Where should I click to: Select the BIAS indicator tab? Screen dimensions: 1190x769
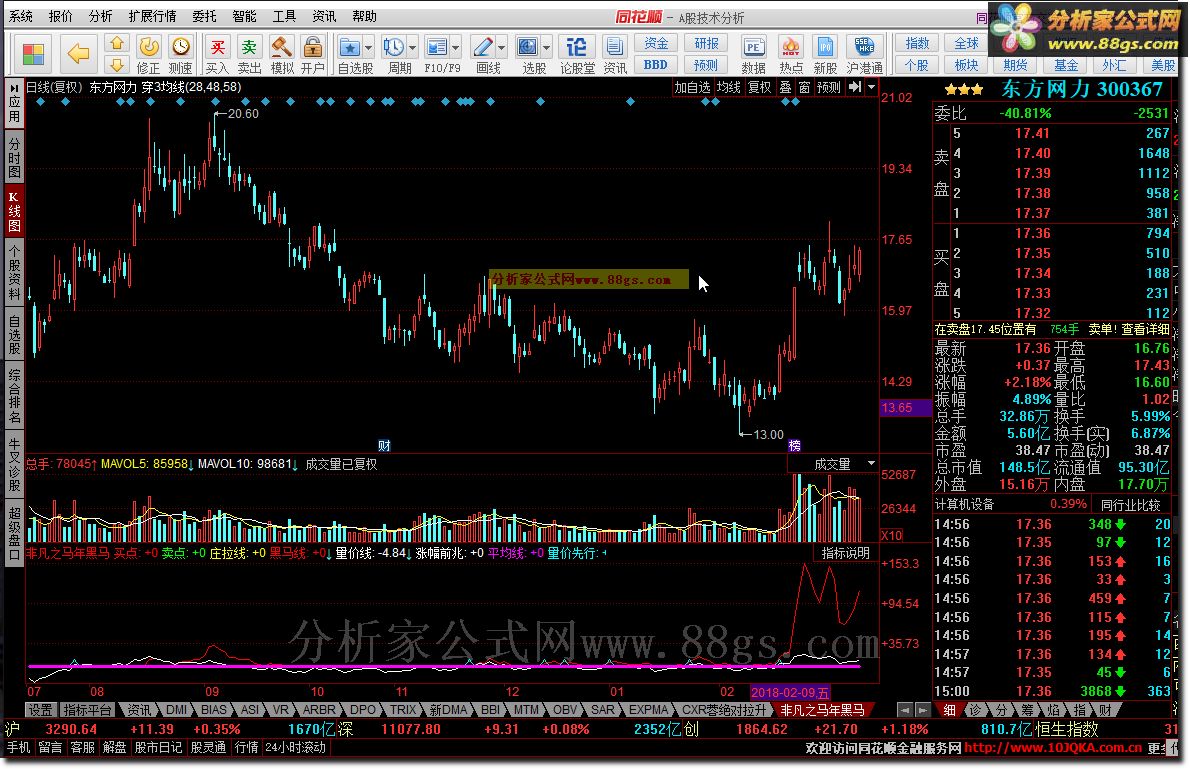(214, 710)
